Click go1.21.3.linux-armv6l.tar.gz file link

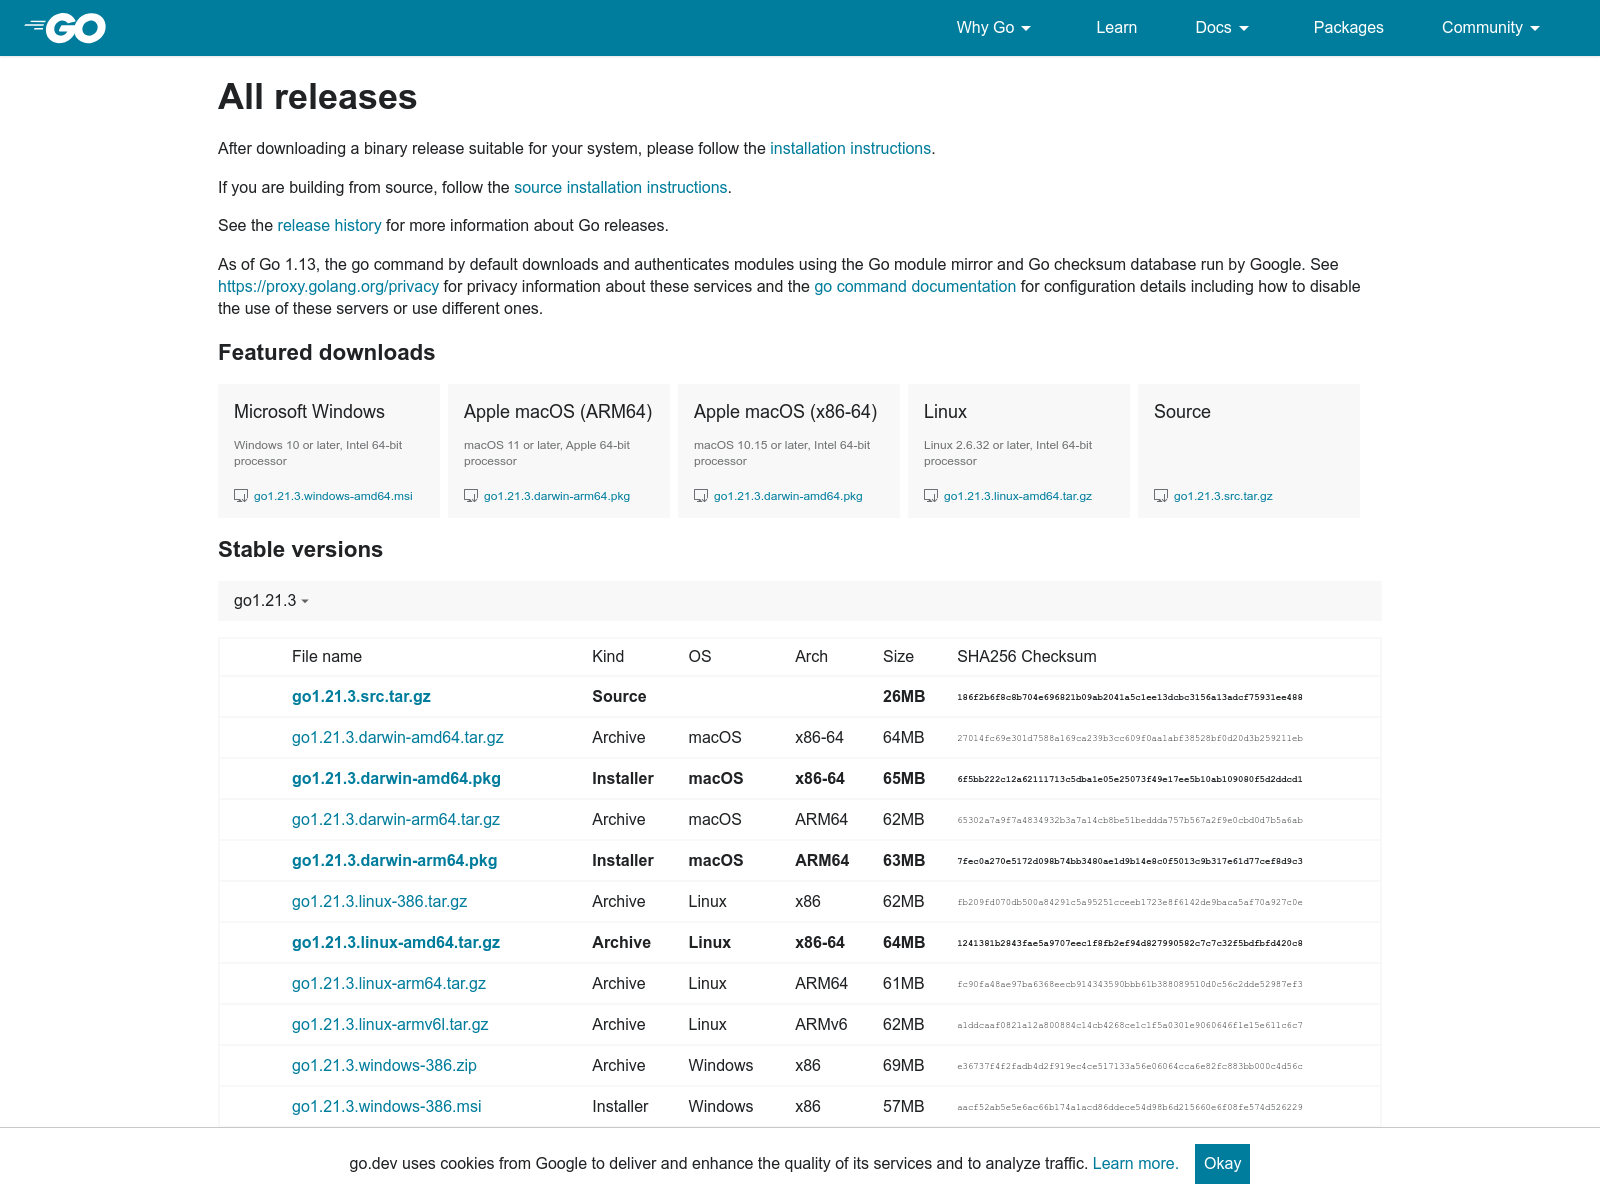pos(390,1025)
